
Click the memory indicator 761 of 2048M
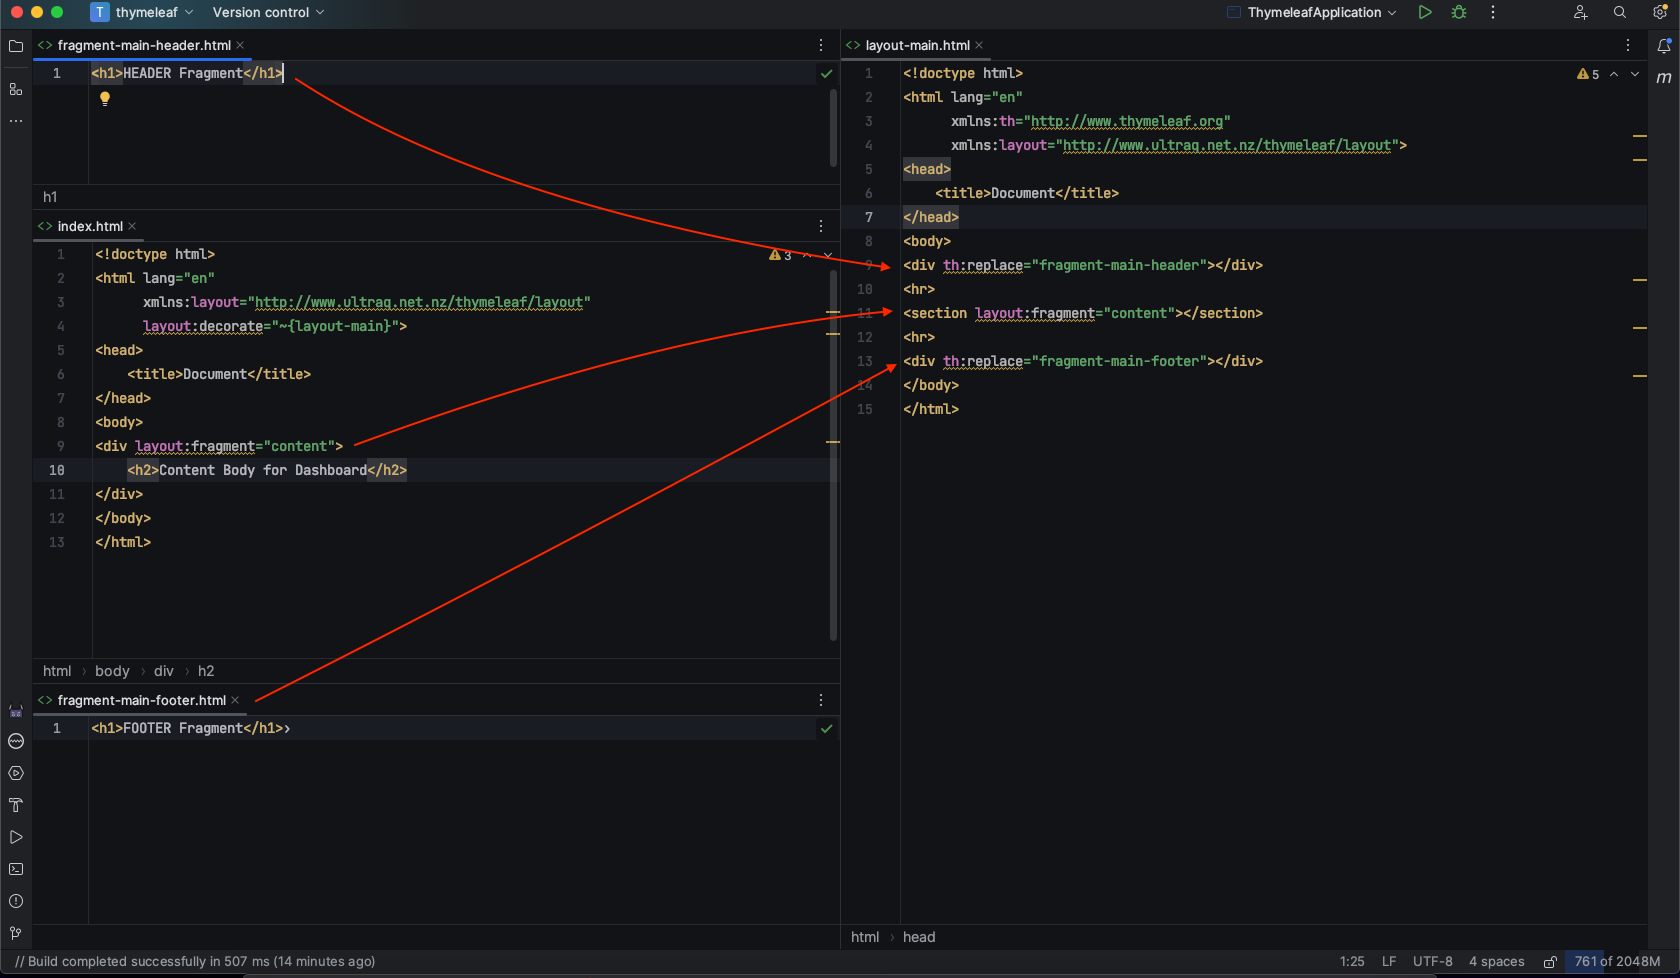[x=1617, y=962]
